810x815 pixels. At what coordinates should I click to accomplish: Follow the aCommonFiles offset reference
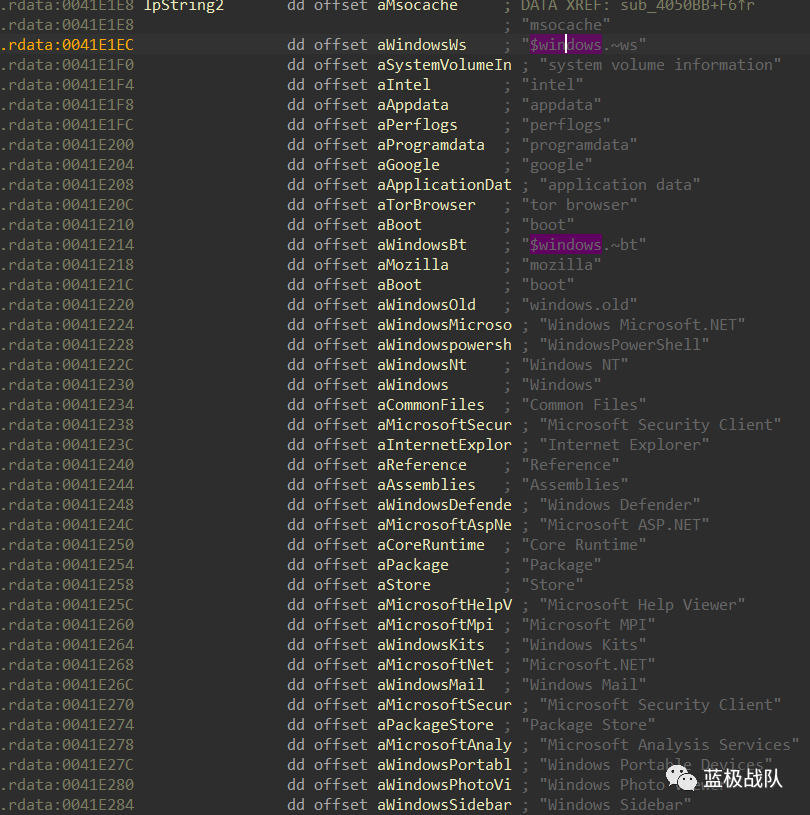430,405
